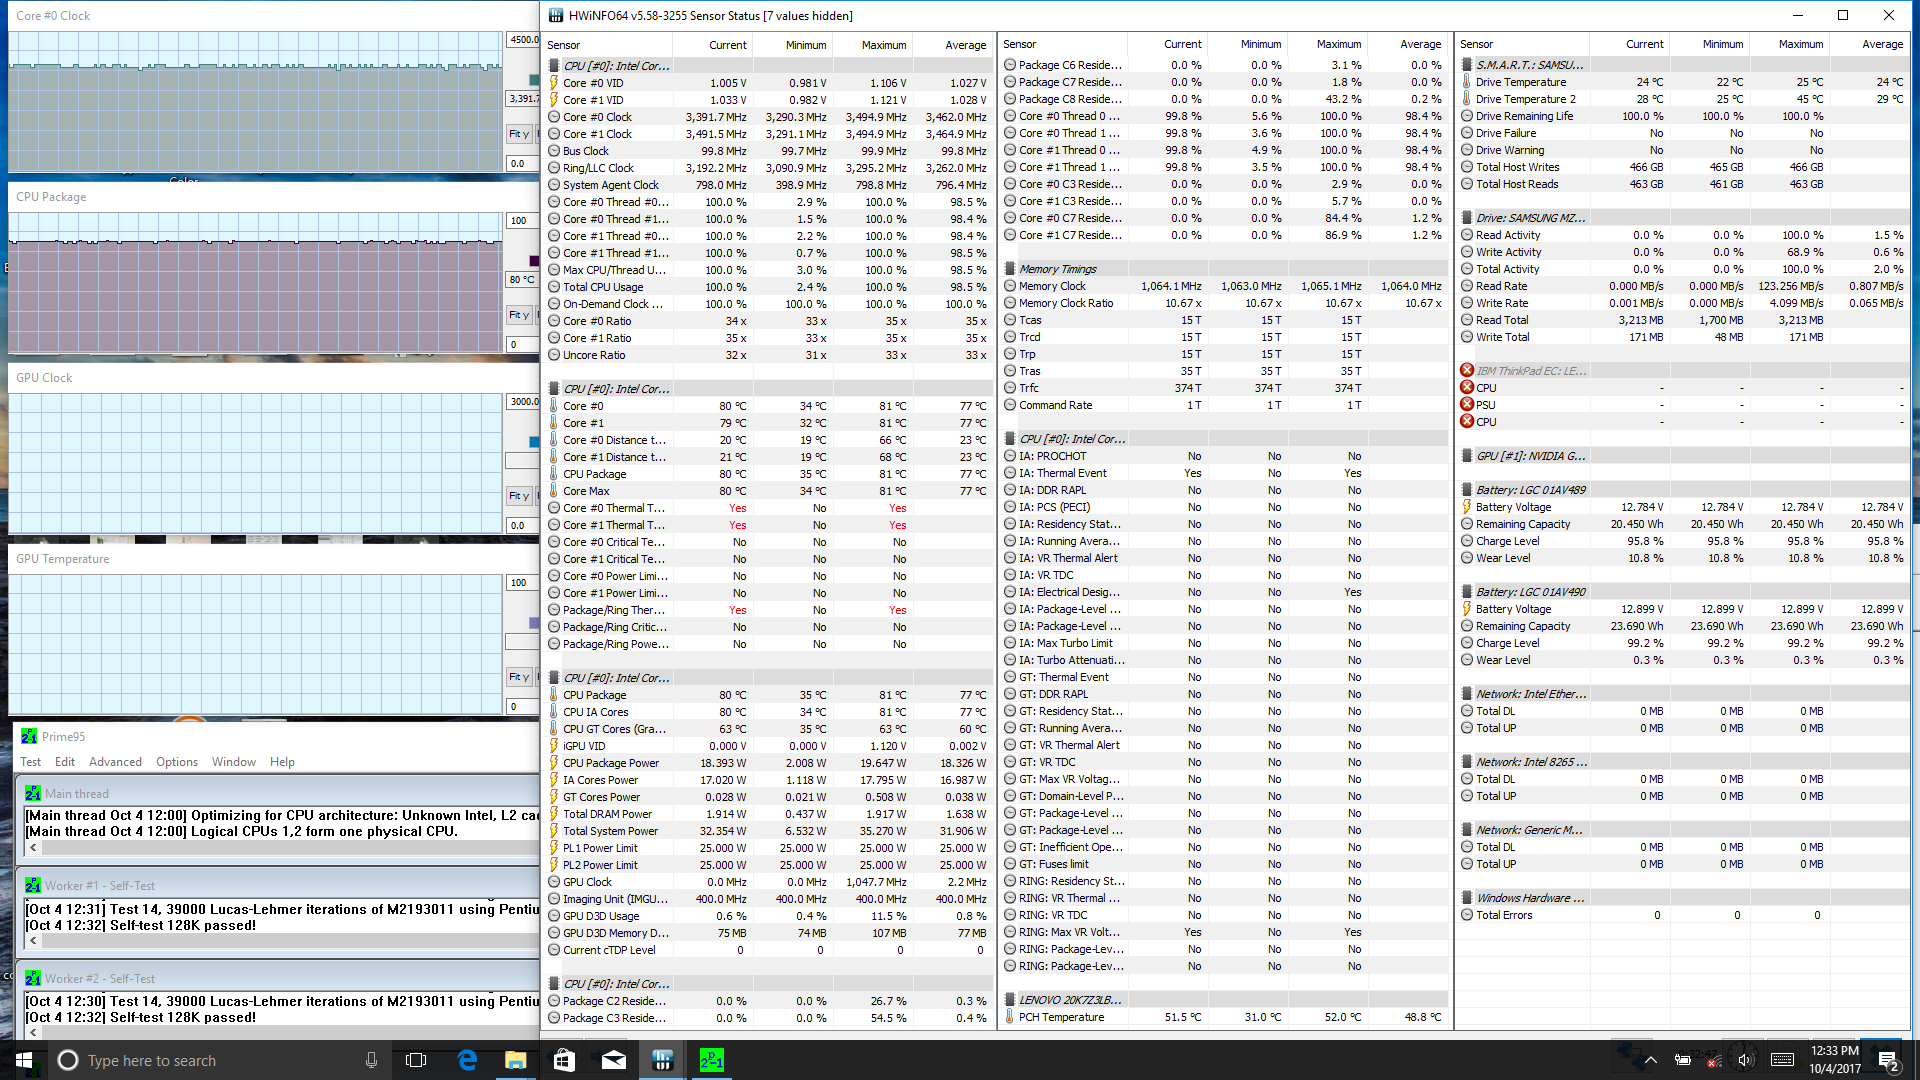Click the HWiNFO64 window title icon
1920x1080 pixels.
pyautogui.click(x=555, y=15)
